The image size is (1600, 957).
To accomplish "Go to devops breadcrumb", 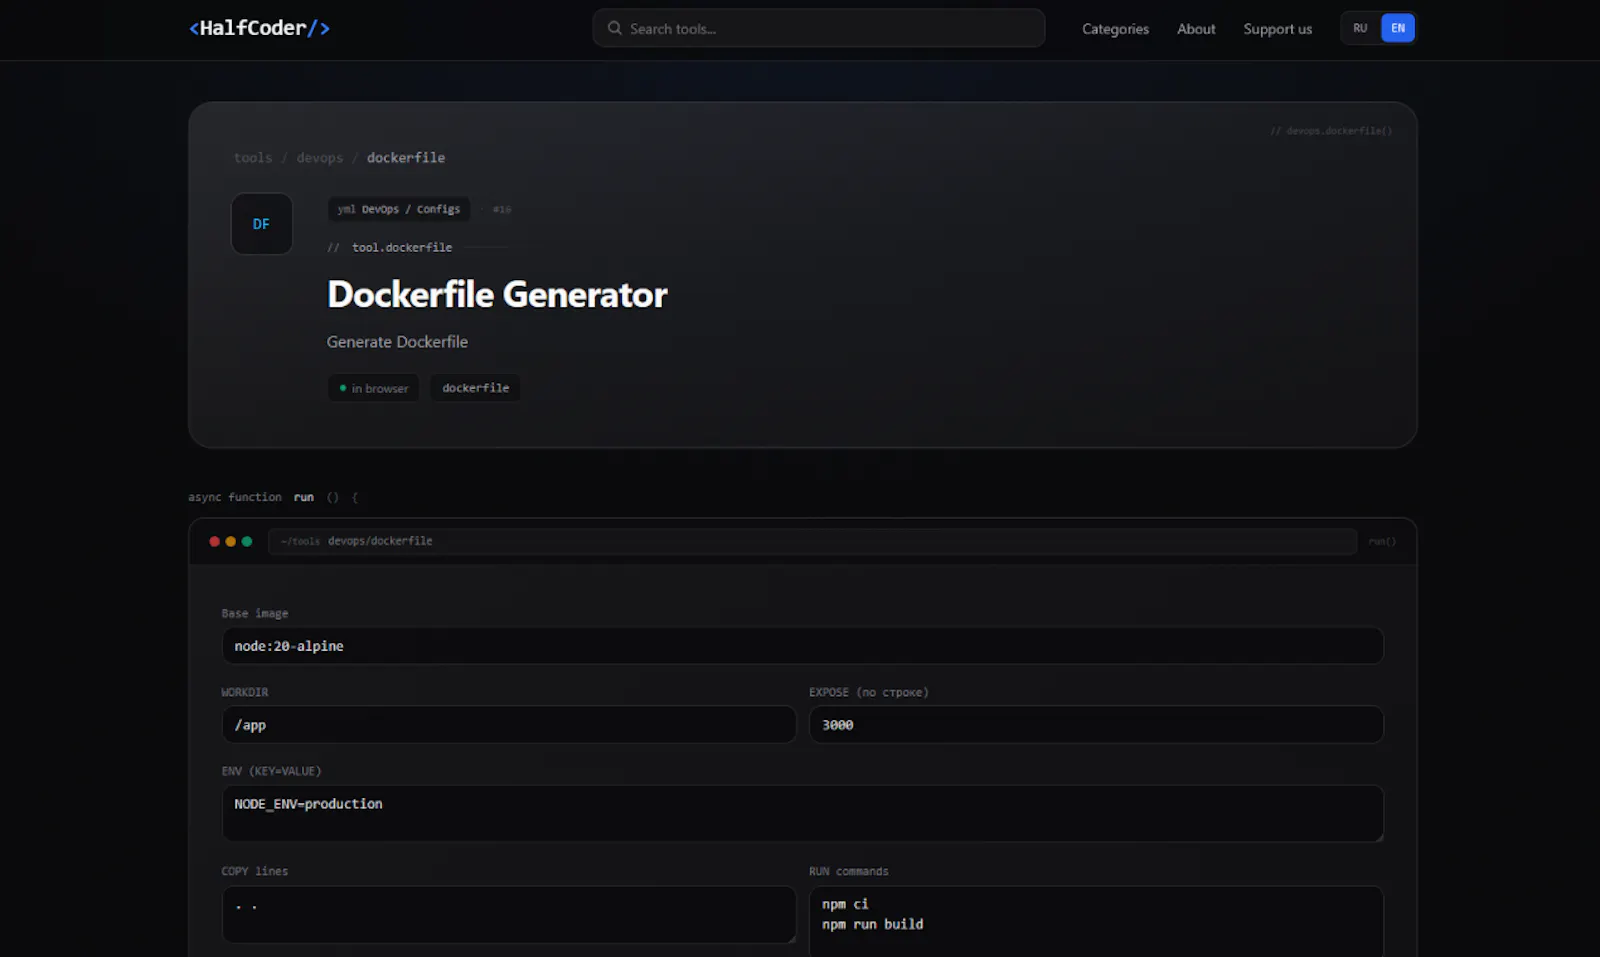I will (320, 158).
